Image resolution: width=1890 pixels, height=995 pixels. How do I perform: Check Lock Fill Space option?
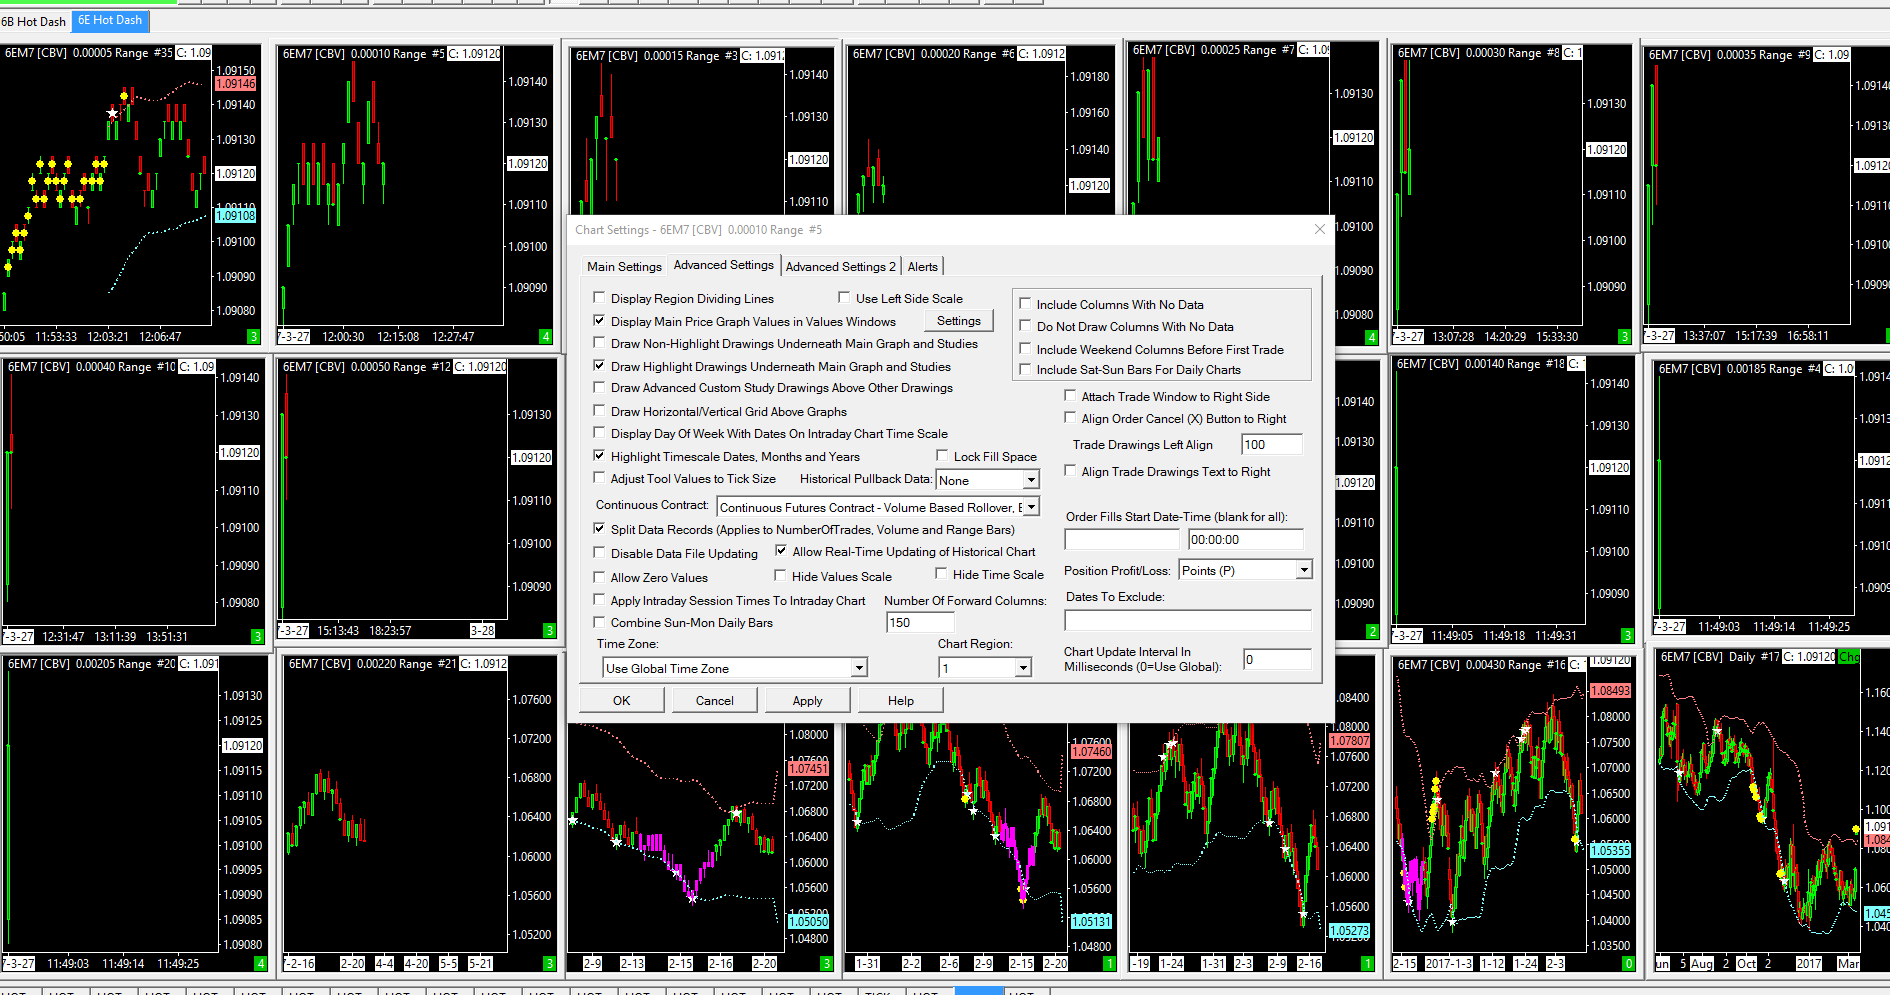point(942,456)
